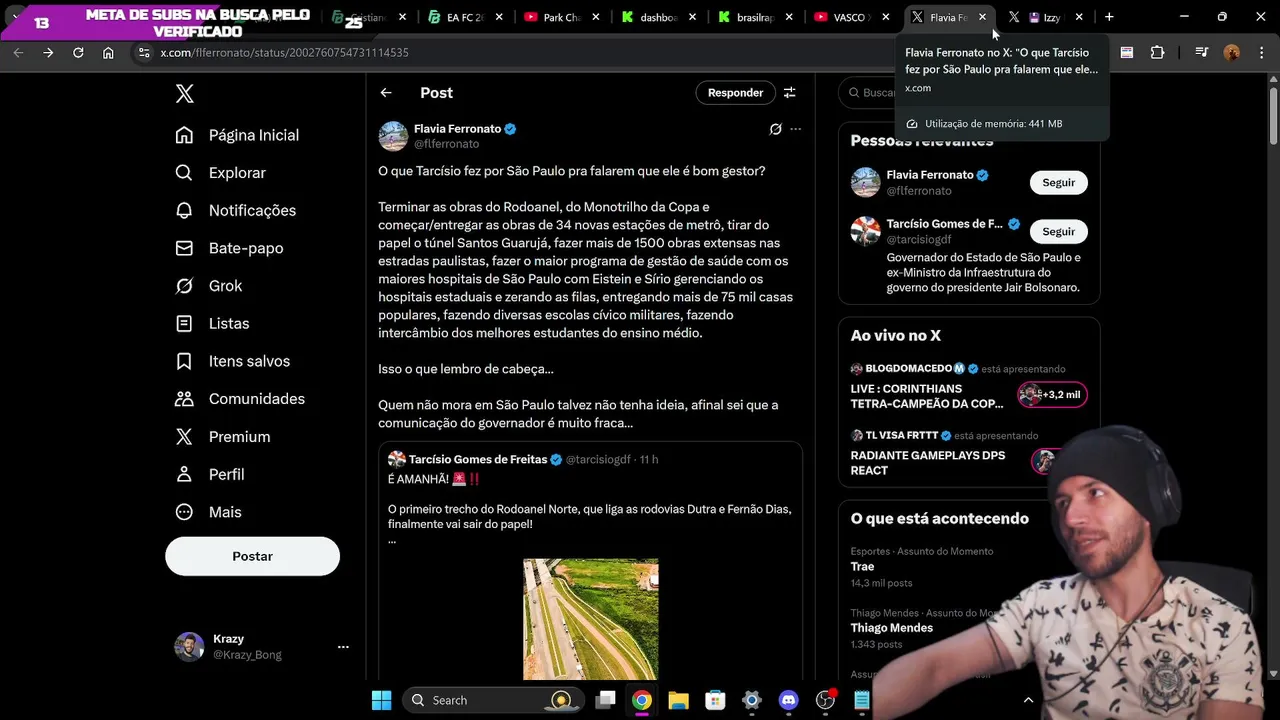Open the X logo home link
The height and width of the screenshot is (720, 1280).
pyautogui.click(x=185, y=94)
